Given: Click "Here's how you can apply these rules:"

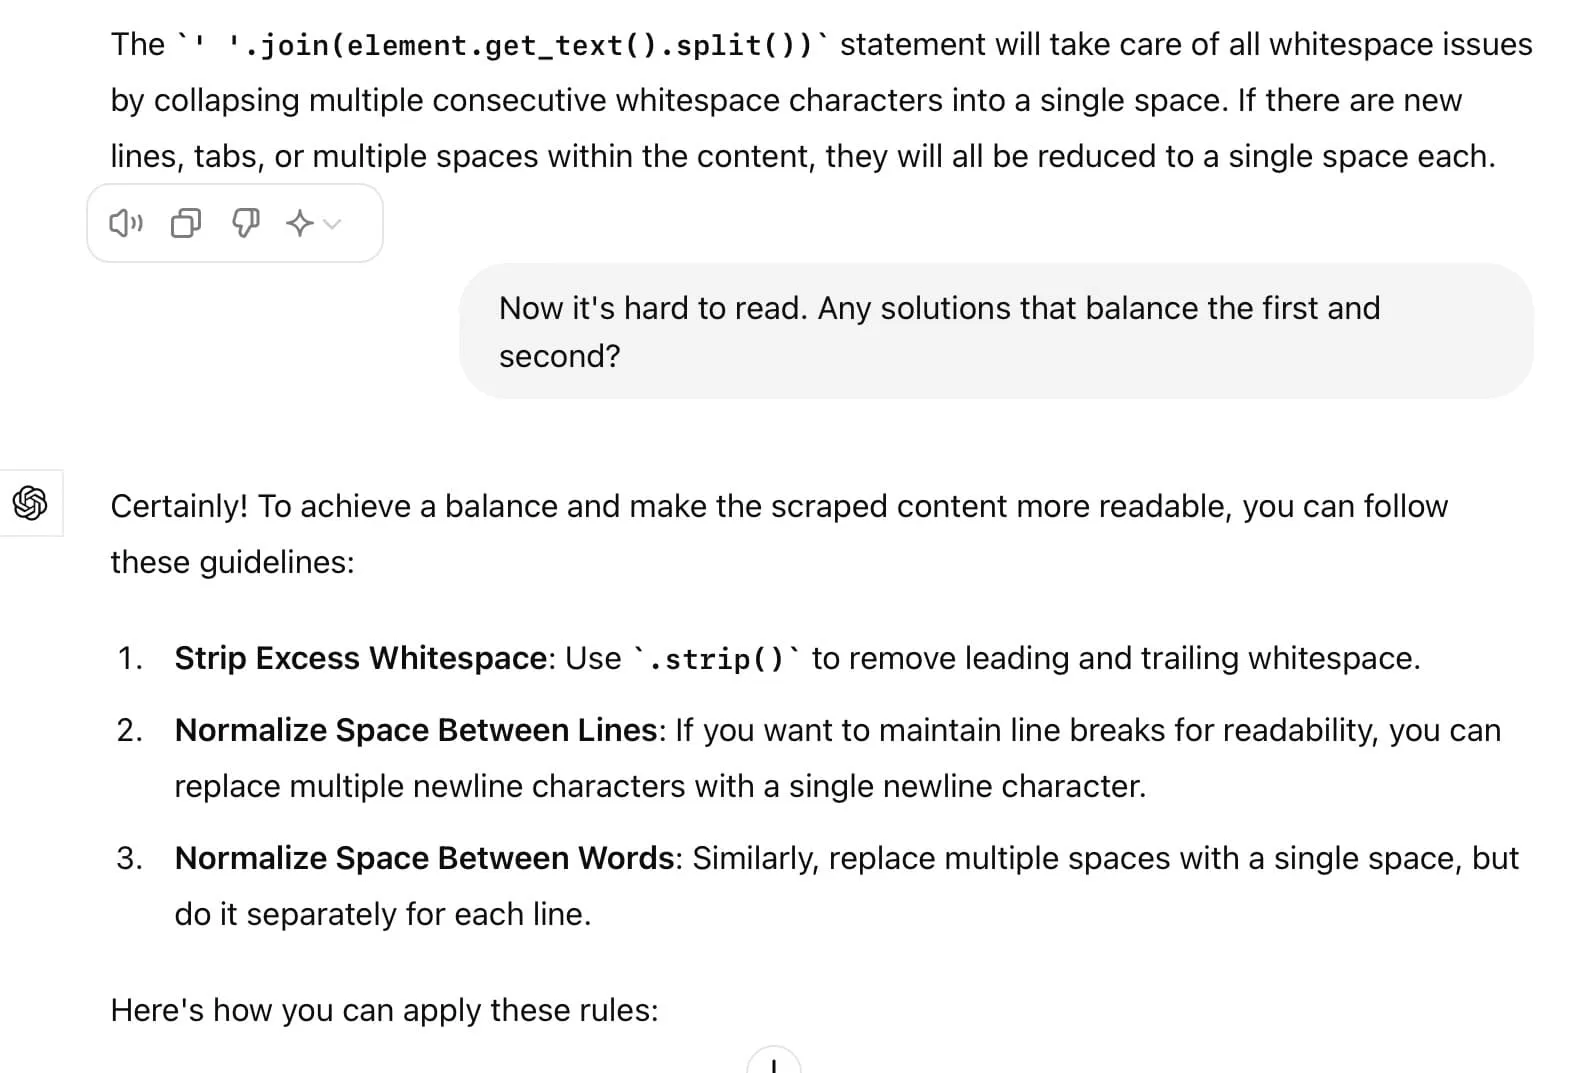Looking at the screenshot, I should [384, 1010].
